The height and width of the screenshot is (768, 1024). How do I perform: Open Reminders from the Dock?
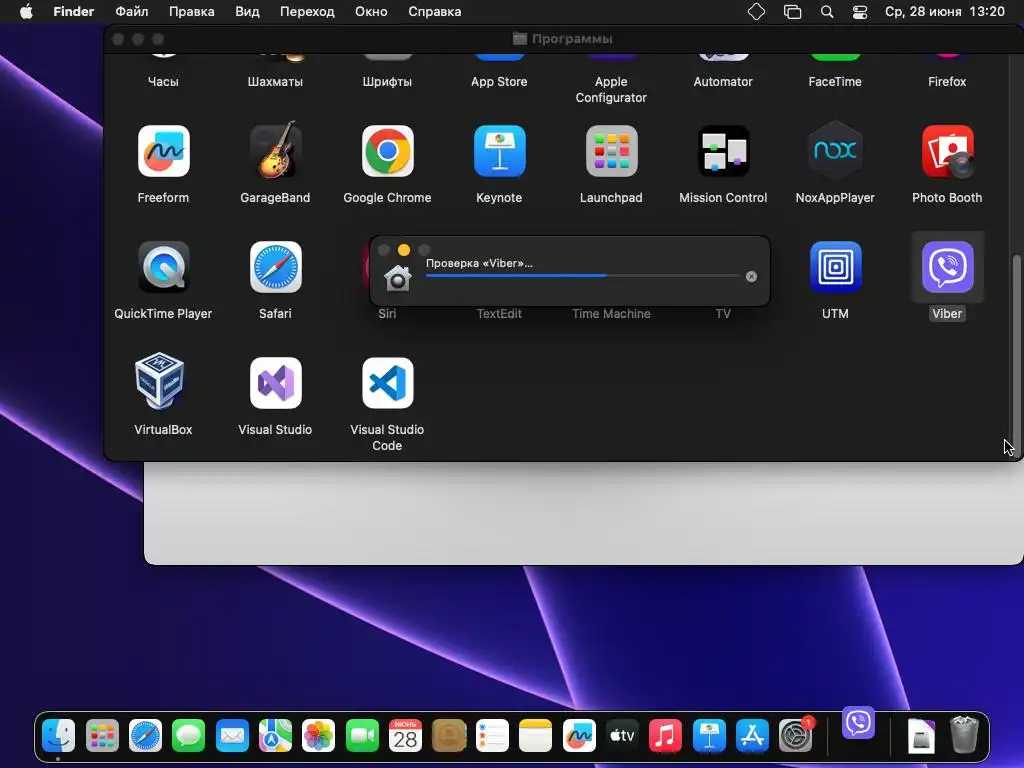point(492,736)
